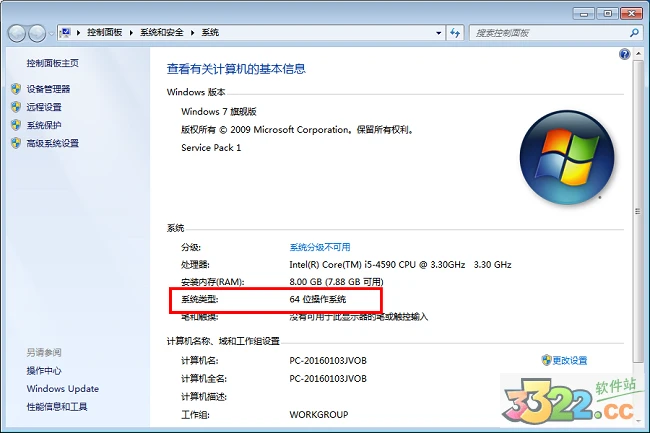Open Windows Update link
This screenshot has height=433, width=650.
tap(63, 389)
